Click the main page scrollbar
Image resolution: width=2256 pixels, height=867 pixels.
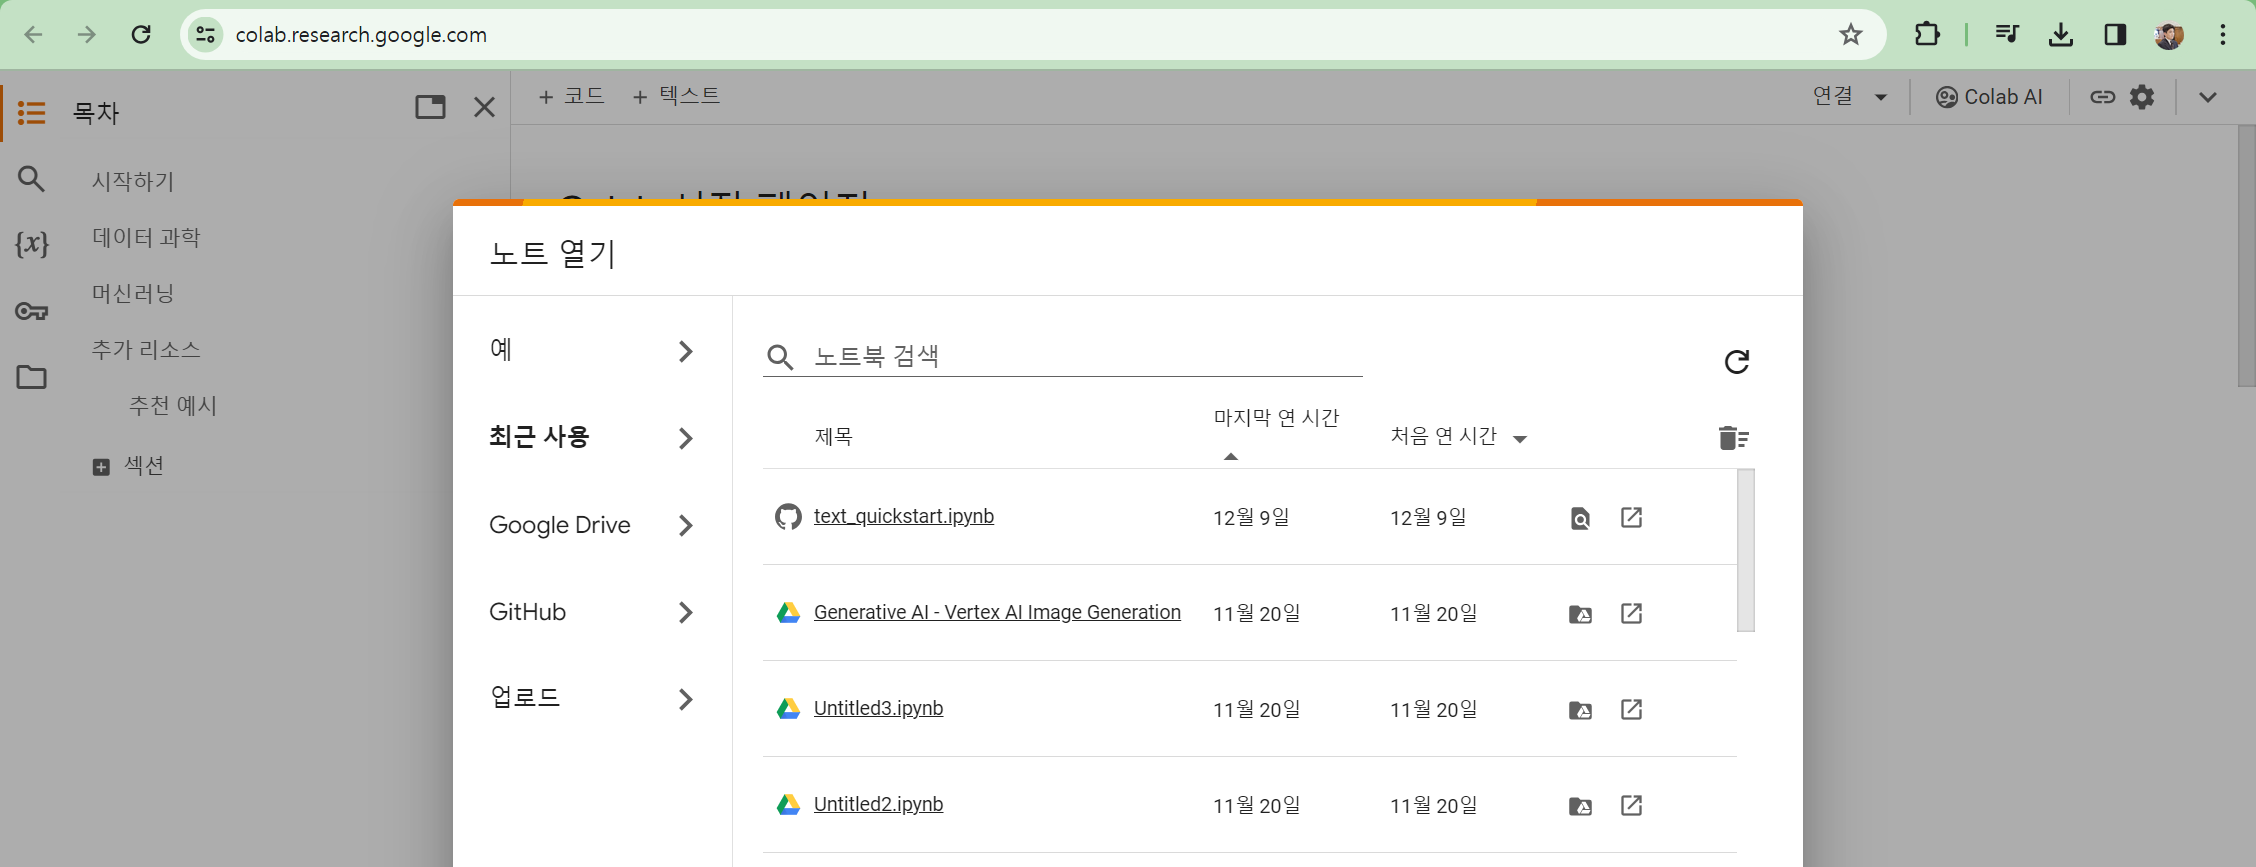pyautogui.click(x=2246, y=256)
